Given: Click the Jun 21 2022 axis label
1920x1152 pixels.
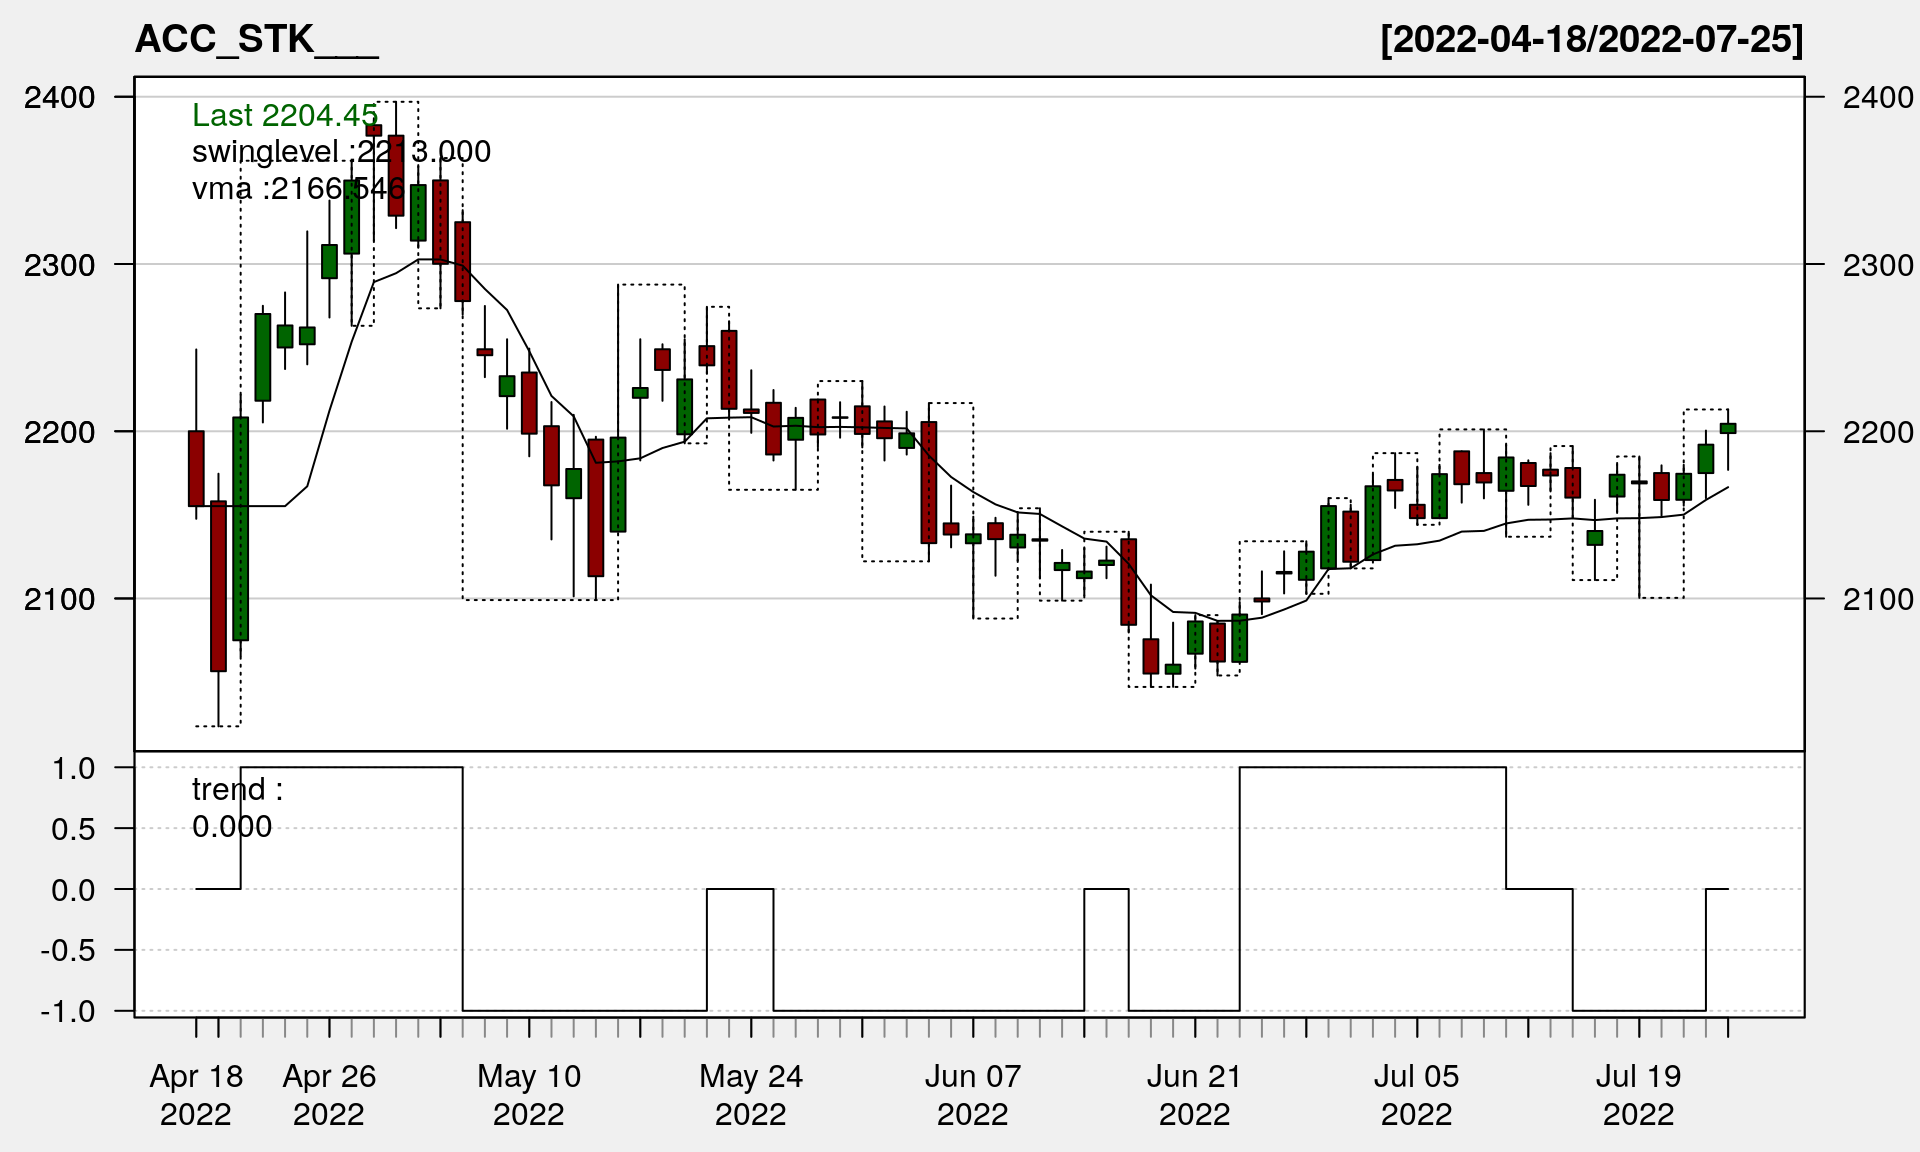Looking at the screenshot, I should 1194,1094.
